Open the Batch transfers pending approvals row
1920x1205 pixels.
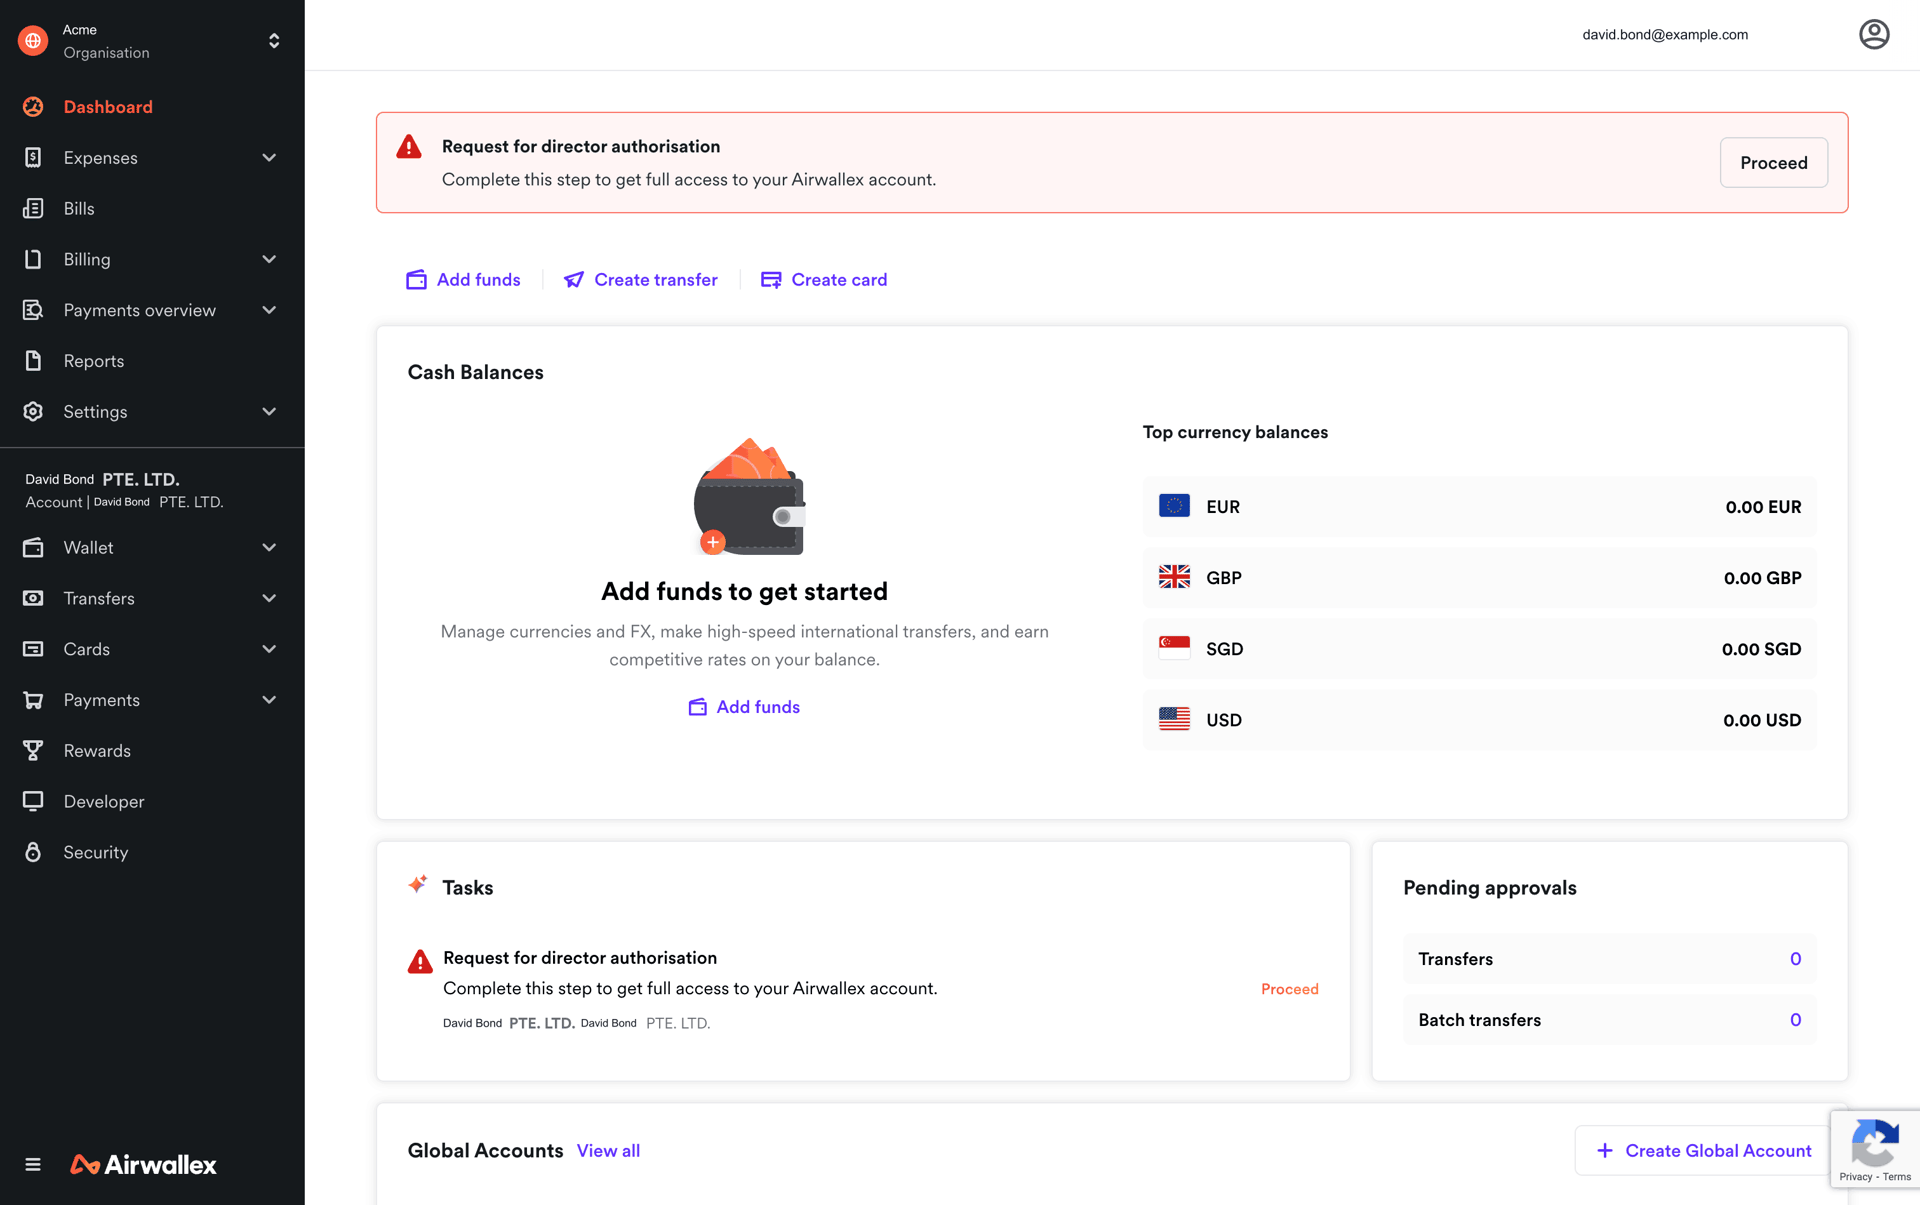pyautogui.click(x=1609, y=1020)
